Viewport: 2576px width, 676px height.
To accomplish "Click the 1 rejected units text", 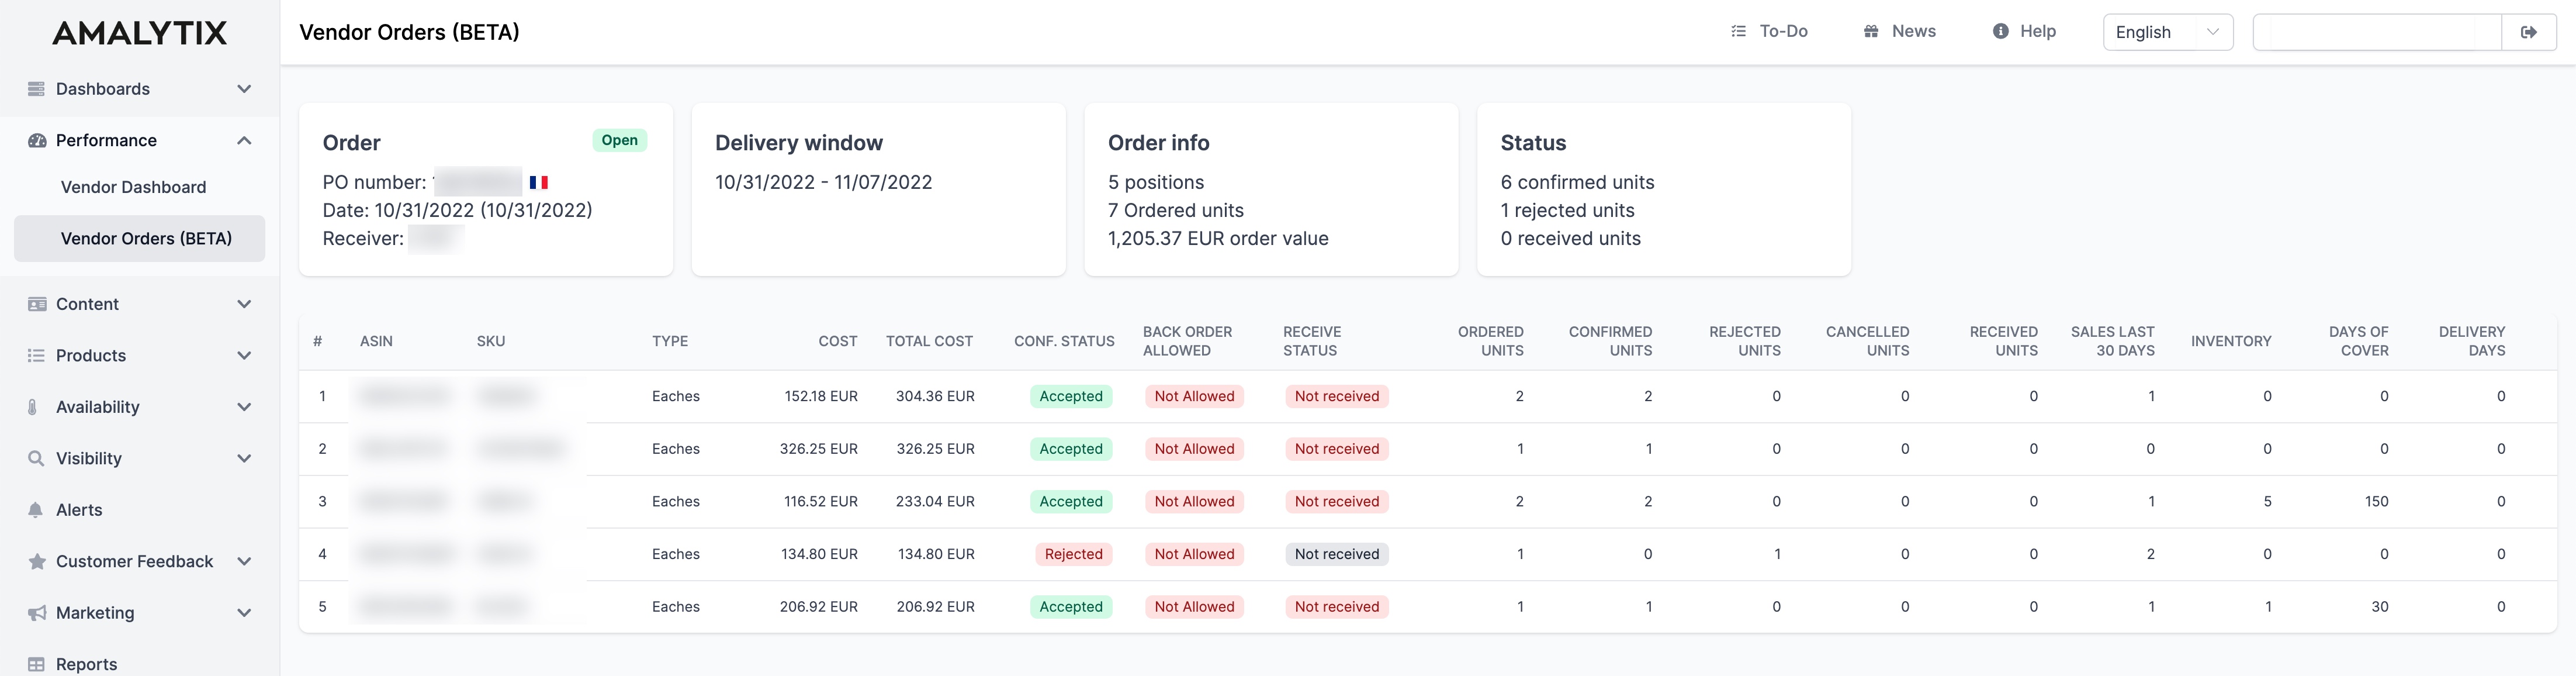I will [x=1567, y=210].
